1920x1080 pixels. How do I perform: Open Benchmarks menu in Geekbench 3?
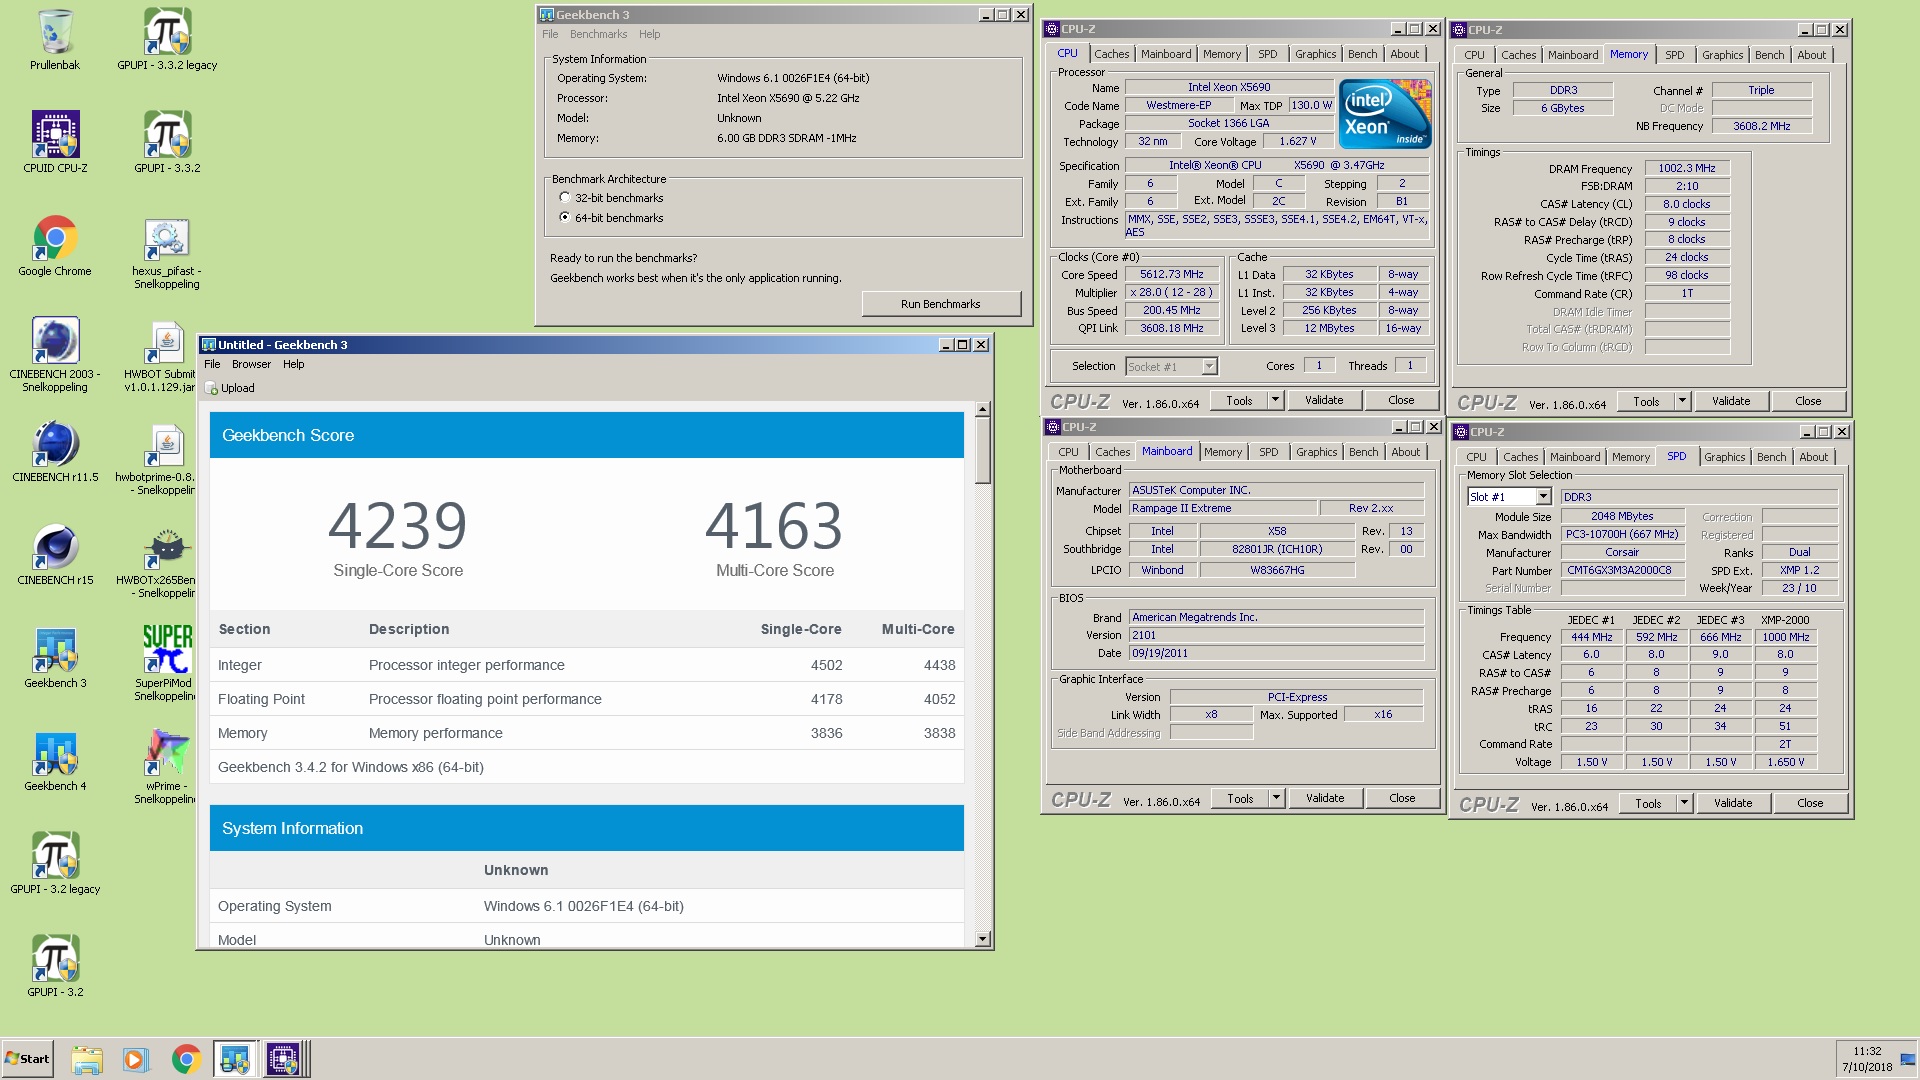pyautogui.click(x=598, y=34)
